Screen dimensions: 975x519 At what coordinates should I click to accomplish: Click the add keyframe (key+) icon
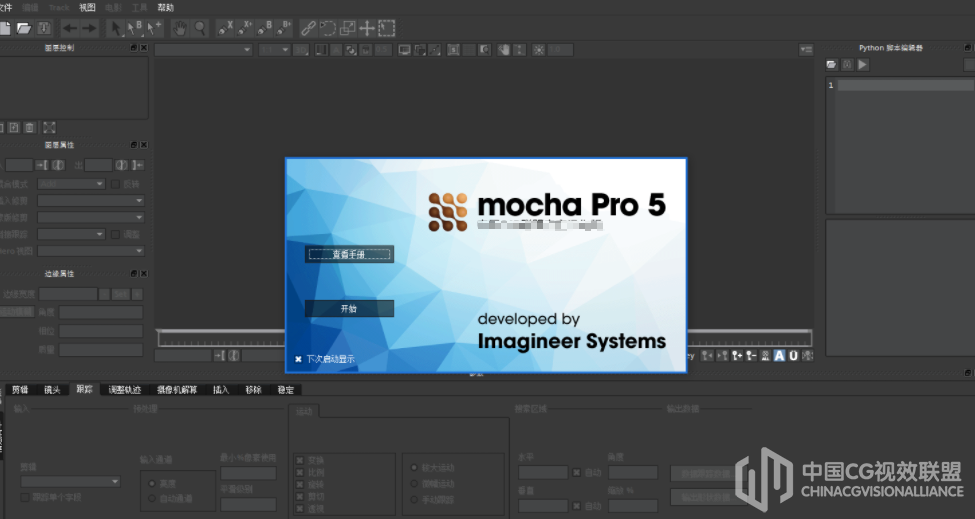[737, 356]
